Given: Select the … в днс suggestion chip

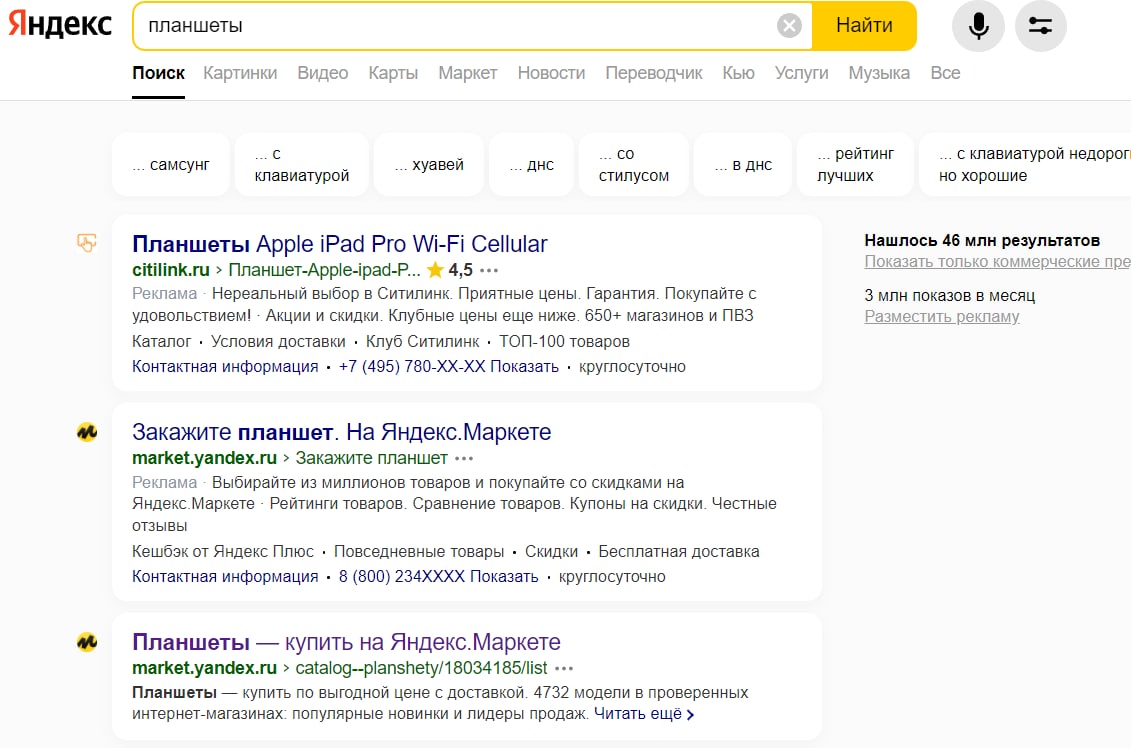Looking at the screenshot, I should (x=743, y=164).
